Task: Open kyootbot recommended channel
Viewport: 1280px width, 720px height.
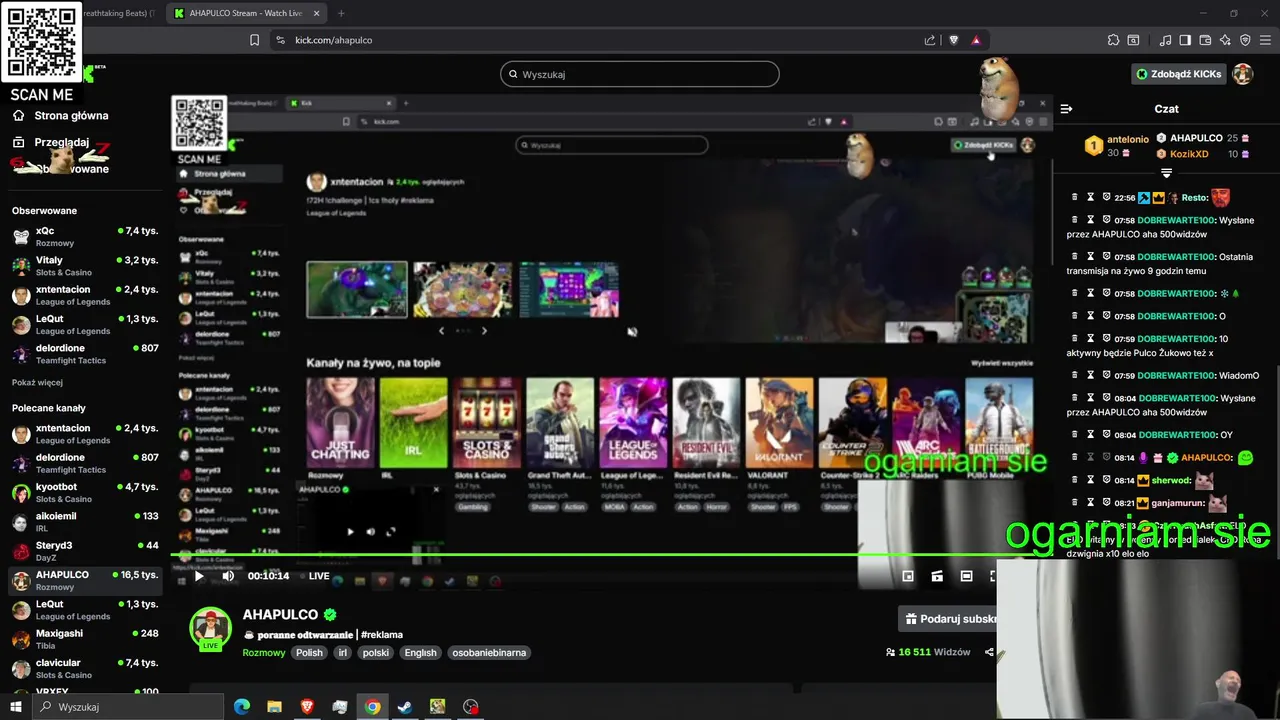Action: [x=84, y=492]
